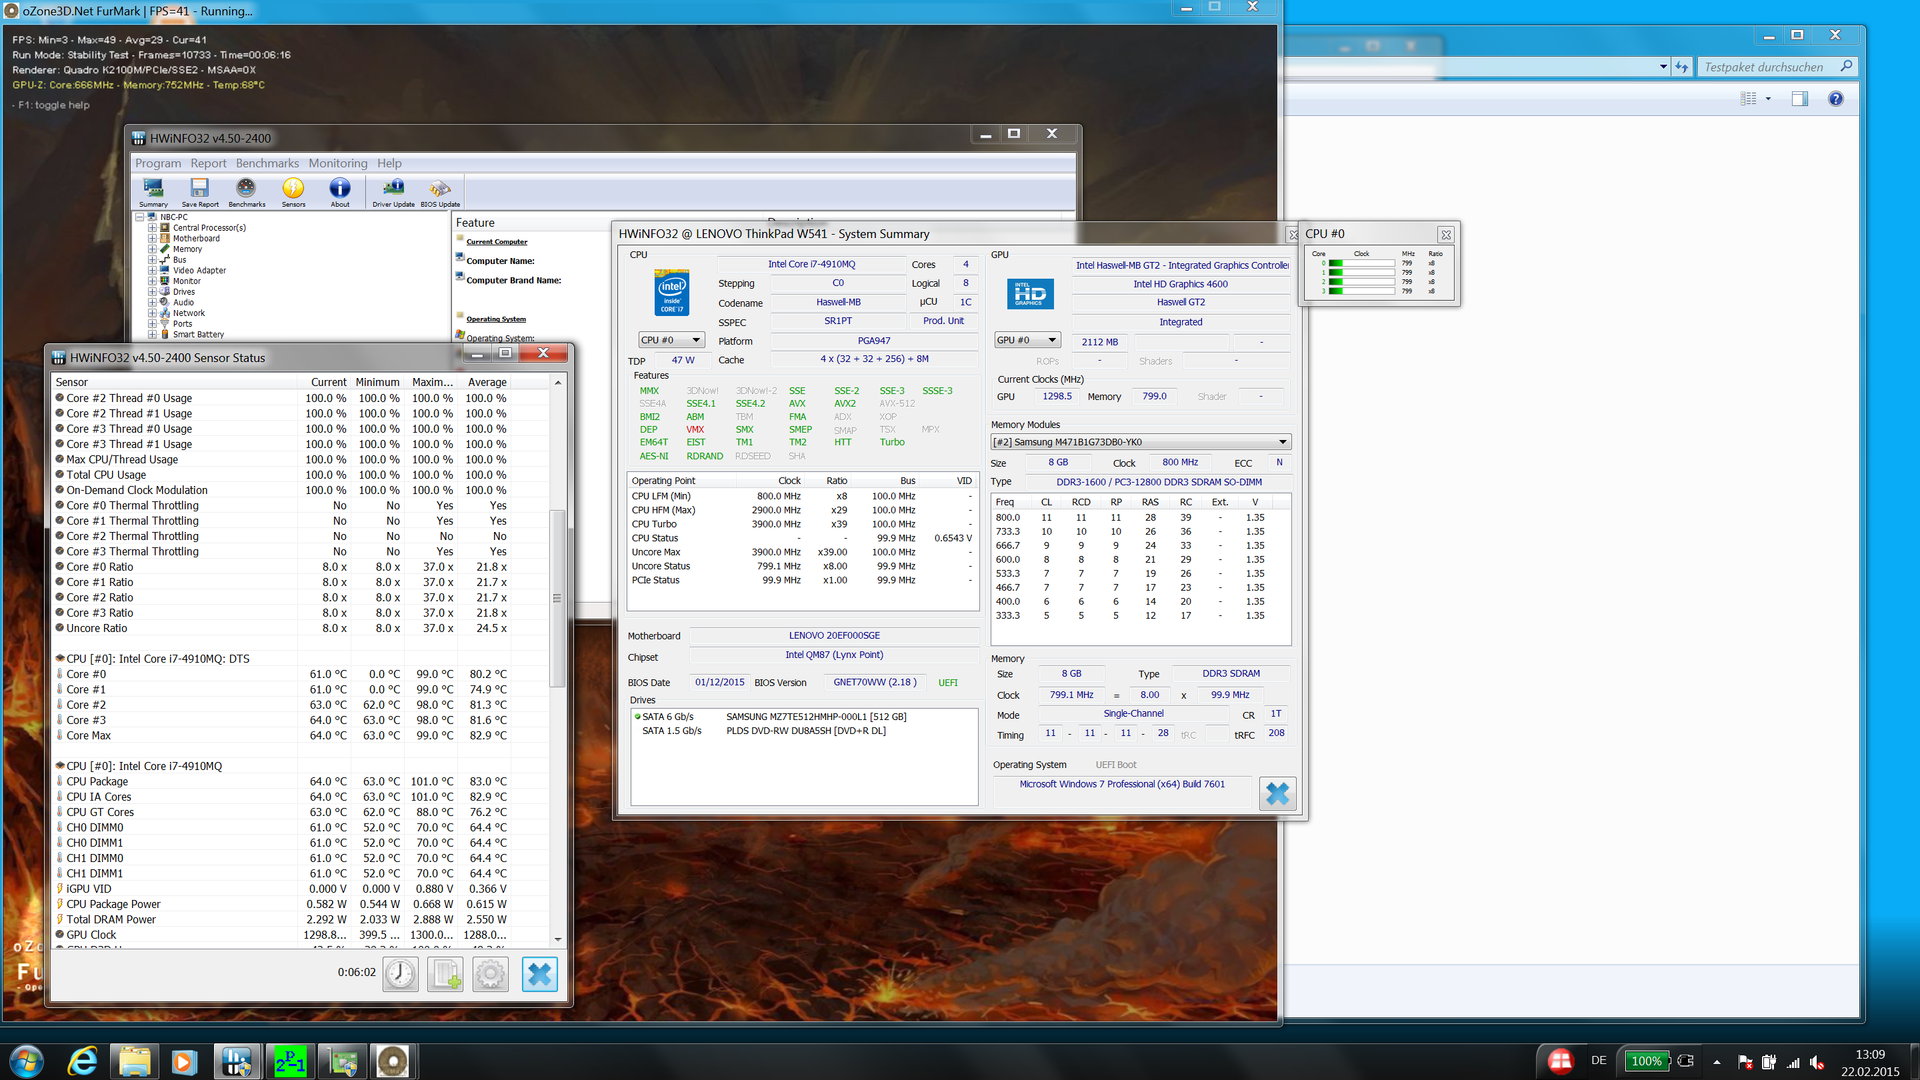Open the Program menu in HWiNFO32
Viewport: 1920px width, 1080px height.
click(158, 163)
